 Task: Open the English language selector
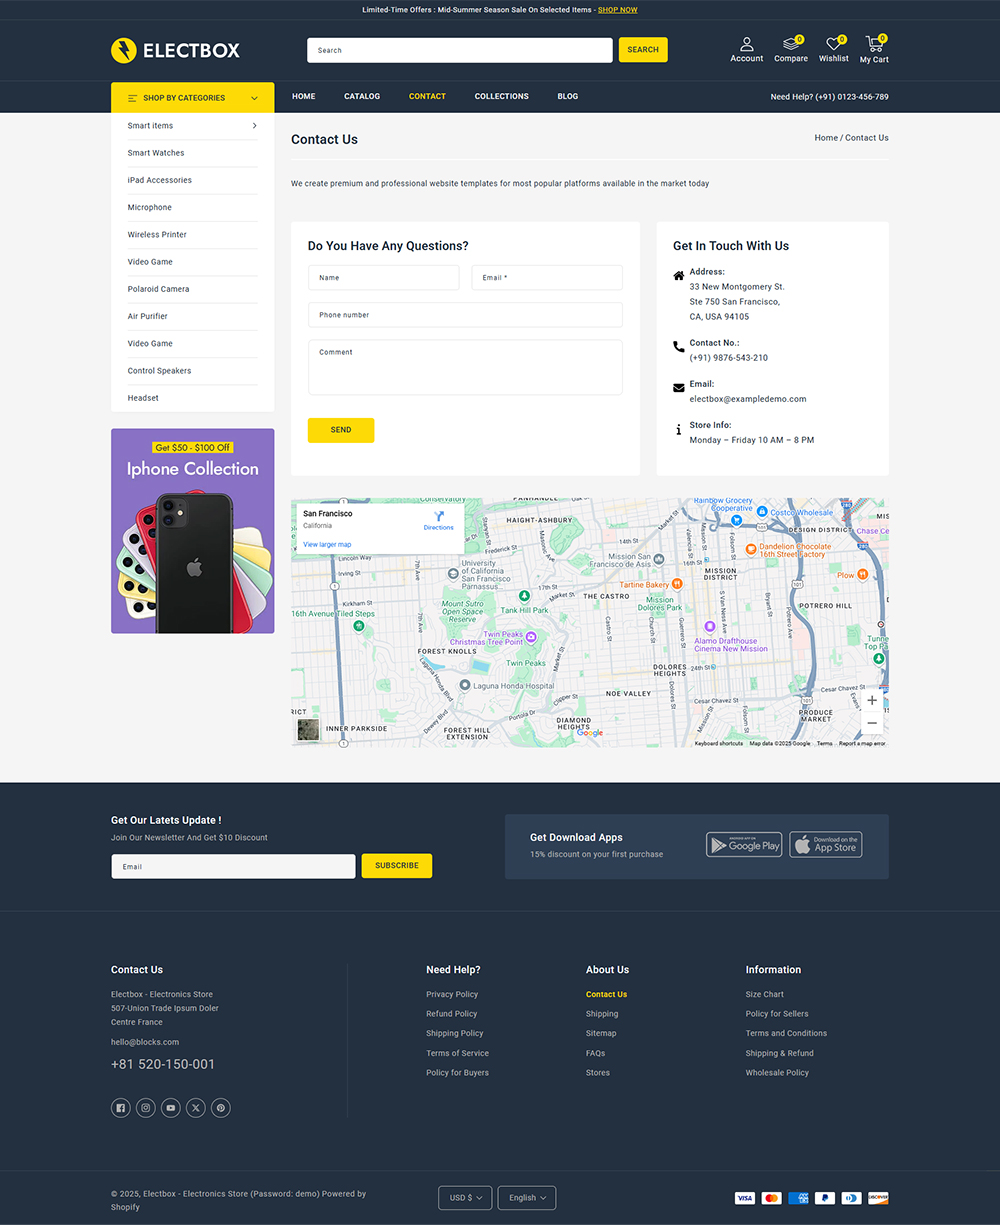tap(526, 1197)
